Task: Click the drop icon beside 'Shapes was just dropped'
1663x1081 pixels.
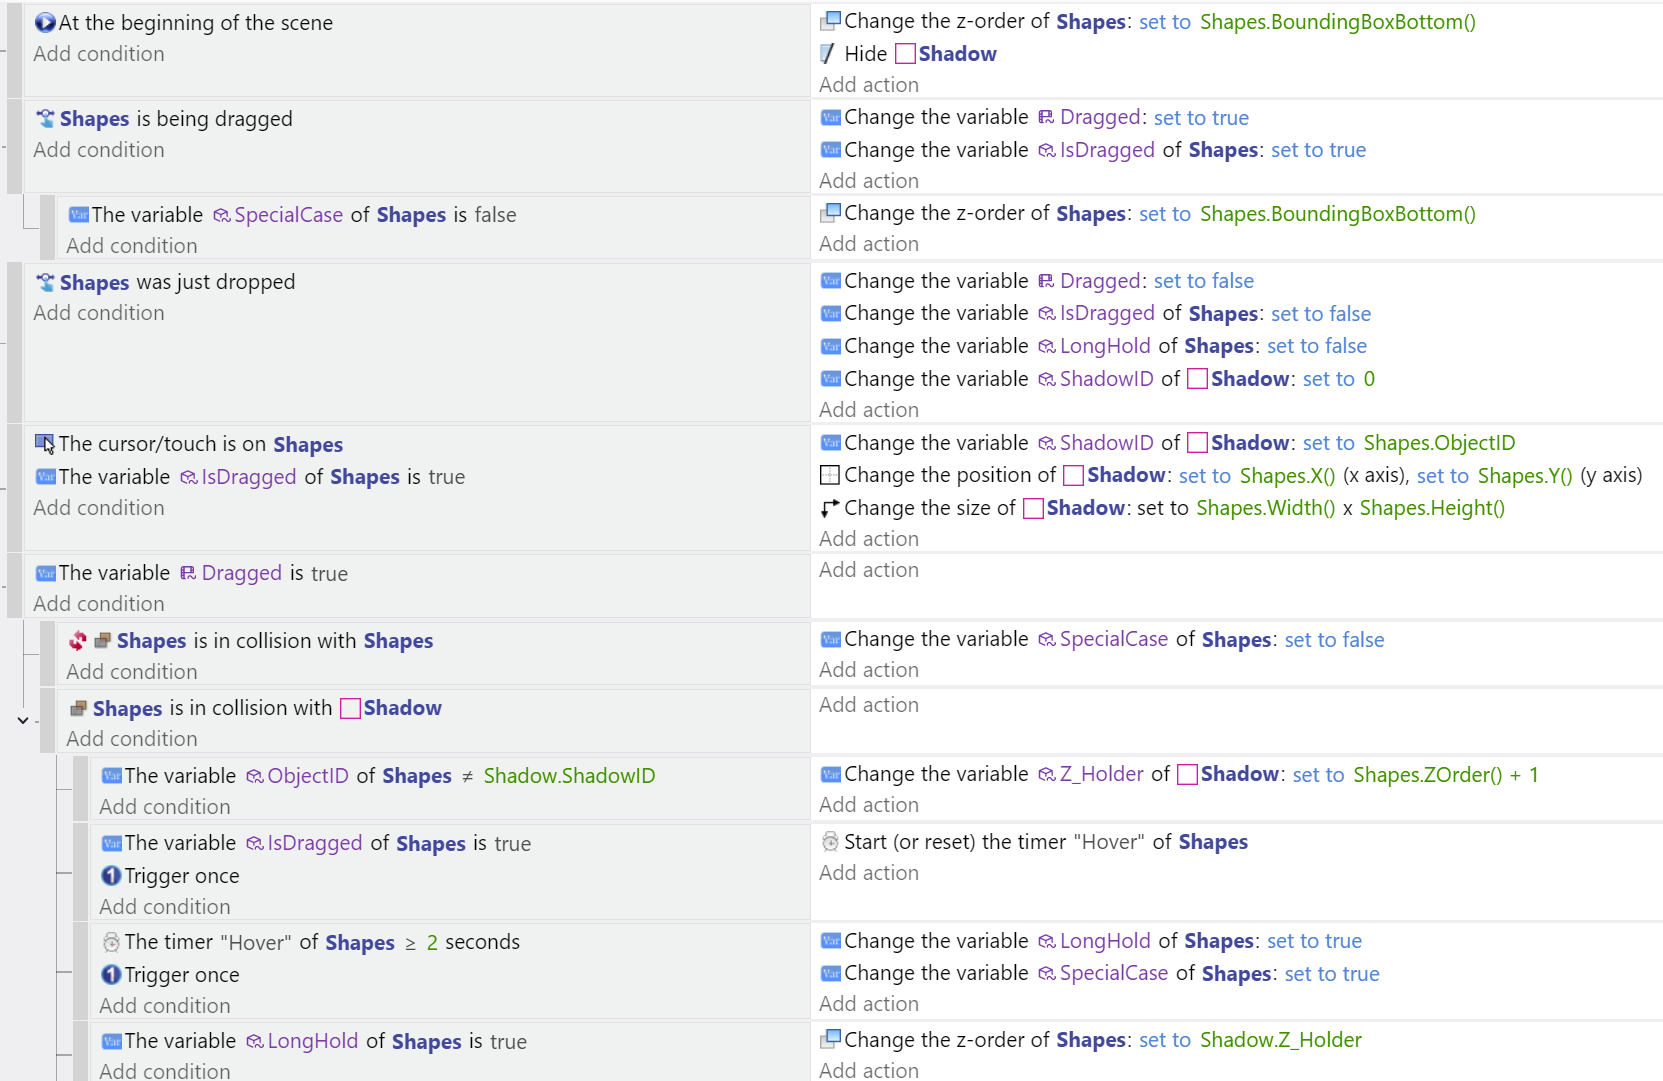Action: coord(46,282)
